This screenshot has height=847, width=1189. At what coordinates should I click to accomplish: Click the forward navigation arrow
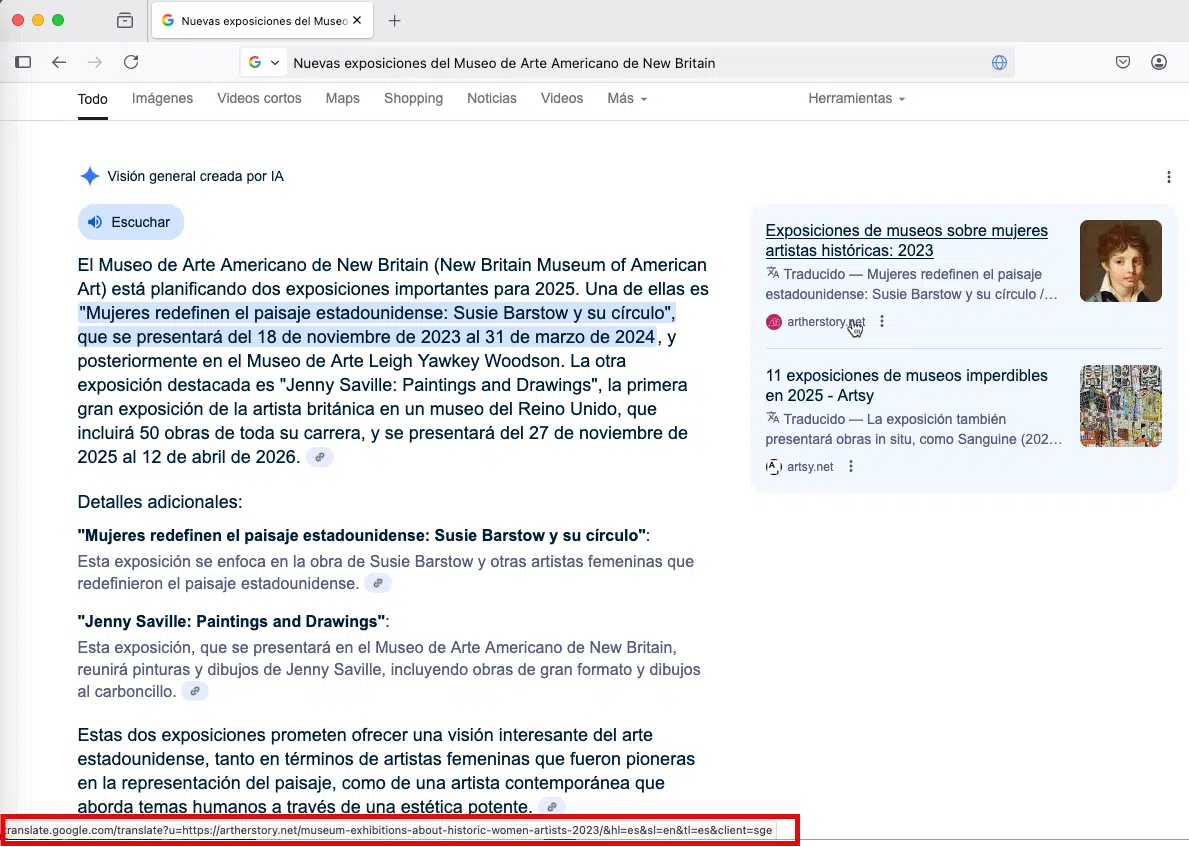pos(95,62)
